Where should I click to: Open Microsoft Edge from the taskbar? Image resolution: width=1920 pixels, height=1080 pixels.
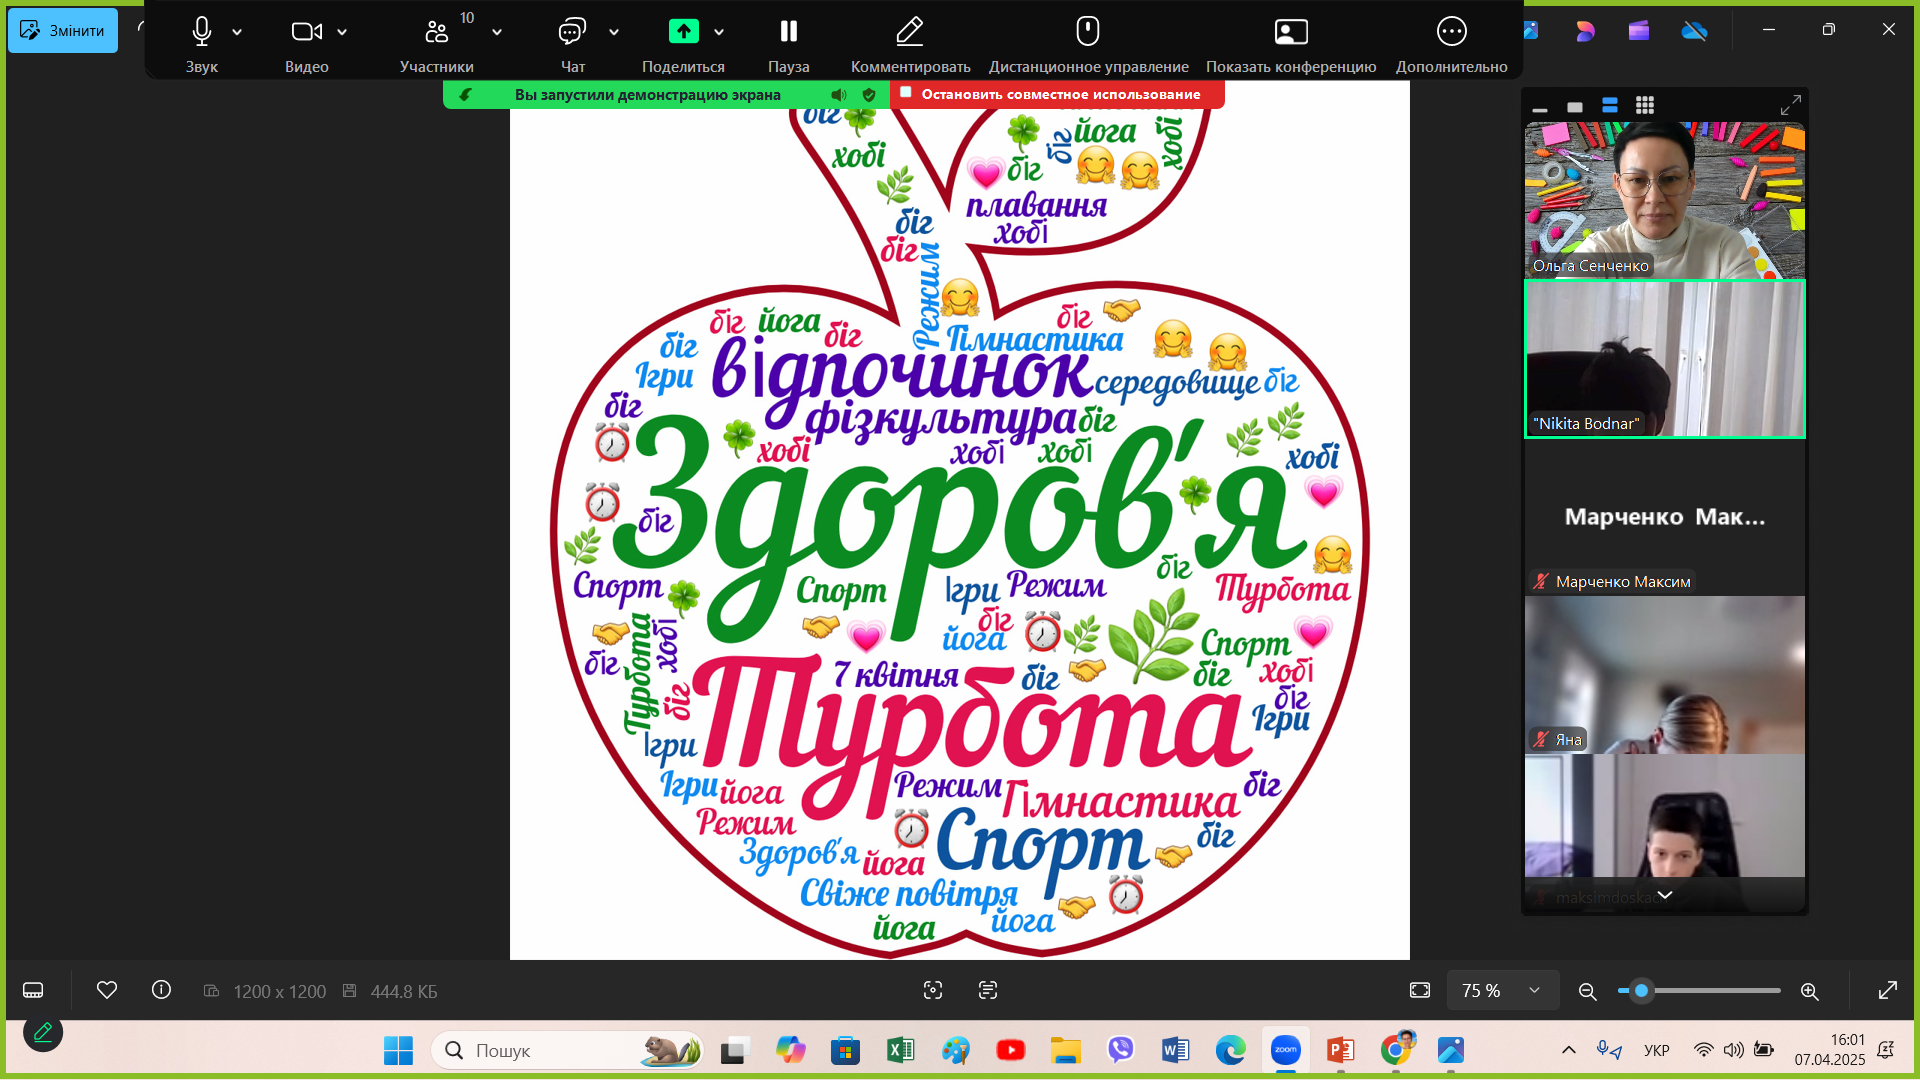point(1230,1050)
